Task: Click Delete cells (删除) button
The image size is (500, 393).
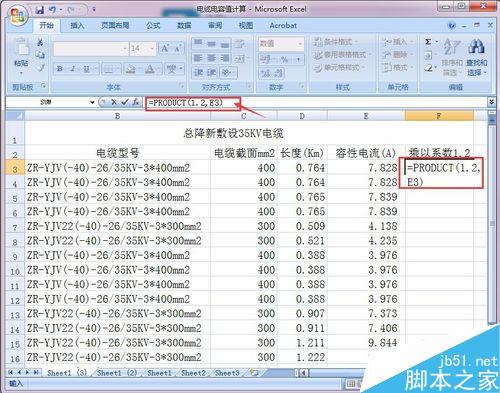Action: 397,55
